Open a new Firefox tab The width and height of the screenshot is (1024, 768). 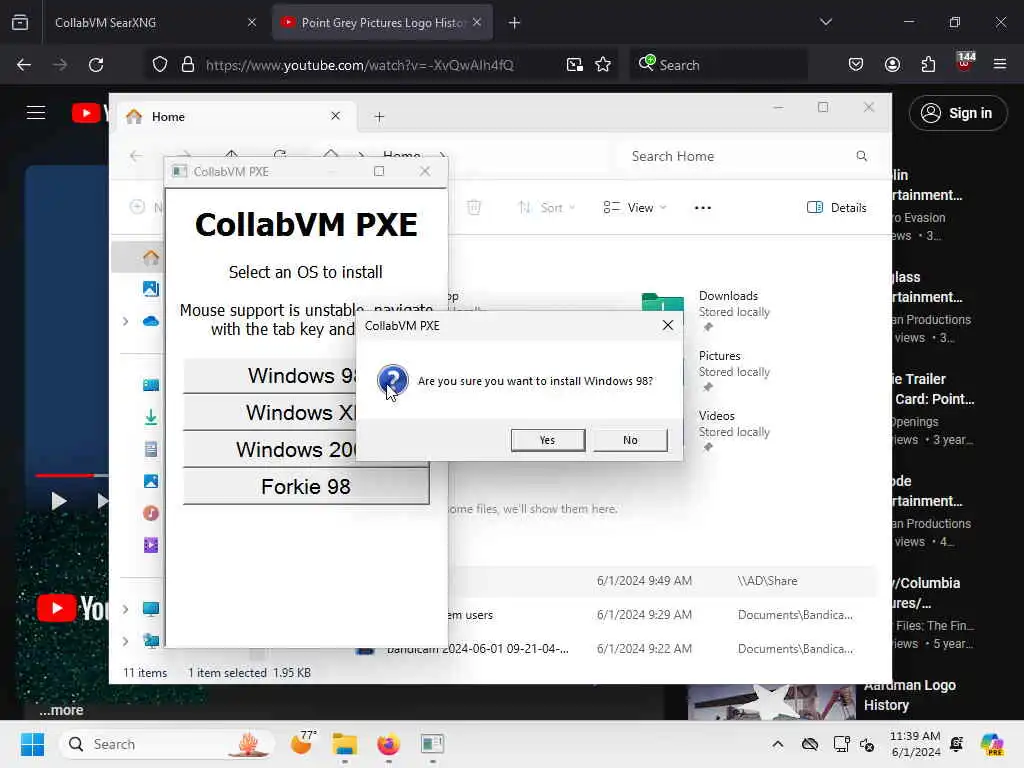(x=514, y=23)
